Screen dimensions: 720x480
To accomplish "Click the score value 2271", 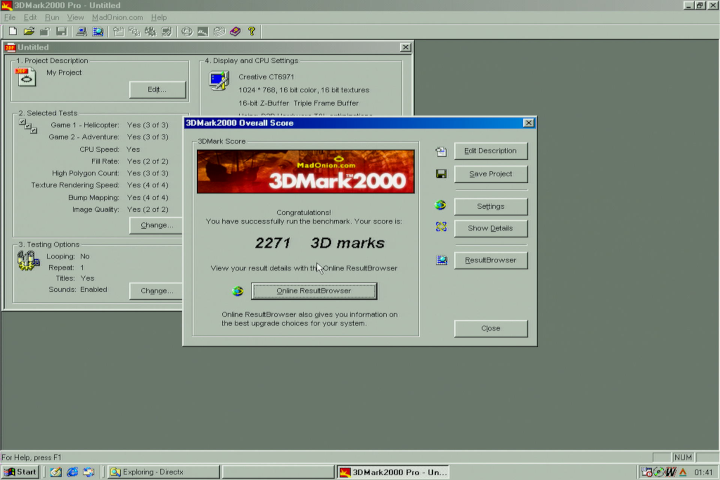I will 273,243.
